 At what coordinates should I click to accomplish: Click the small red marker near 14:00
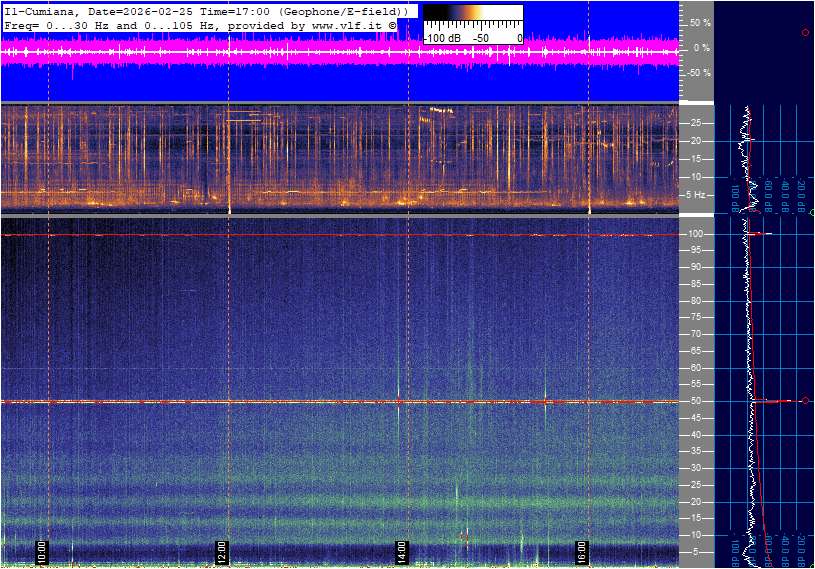464,536
